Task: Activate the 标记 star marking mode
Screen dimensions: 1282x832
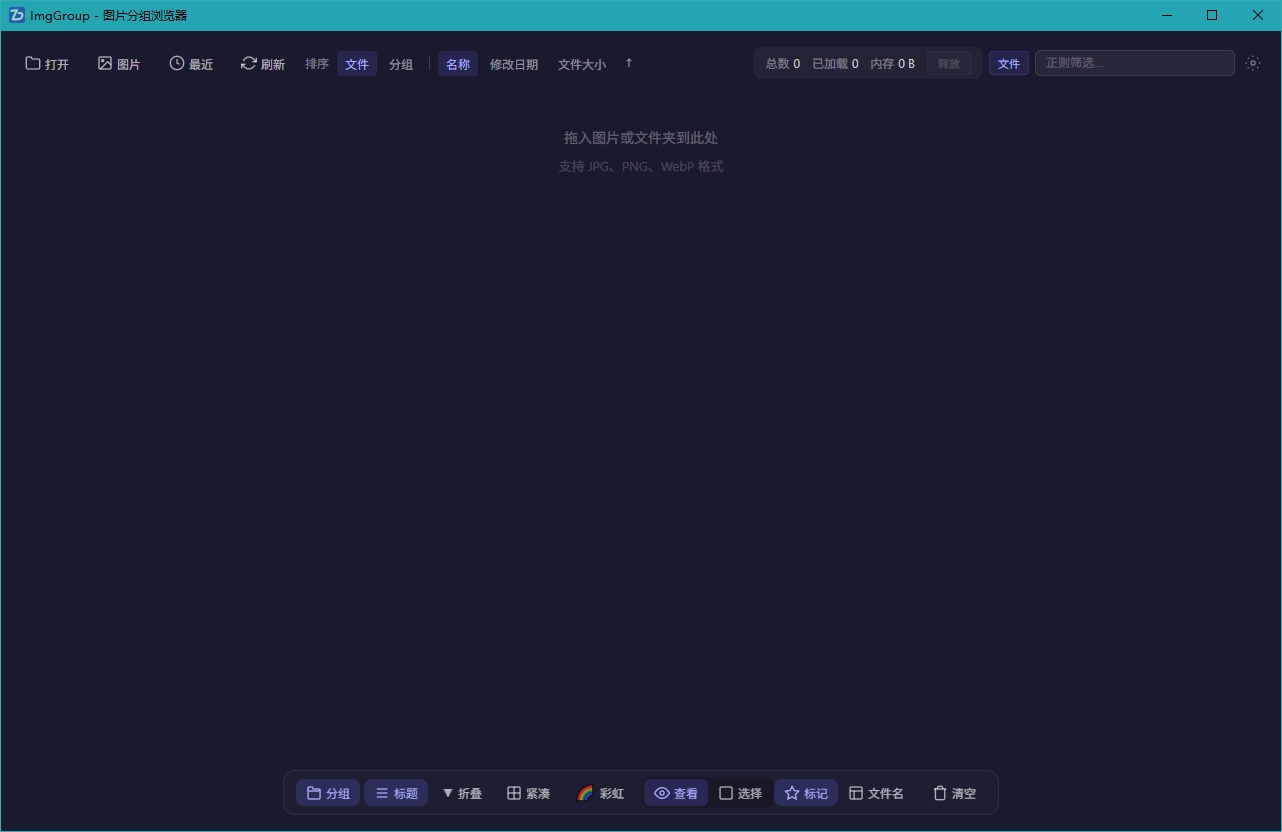Action: tap(806, 793)
